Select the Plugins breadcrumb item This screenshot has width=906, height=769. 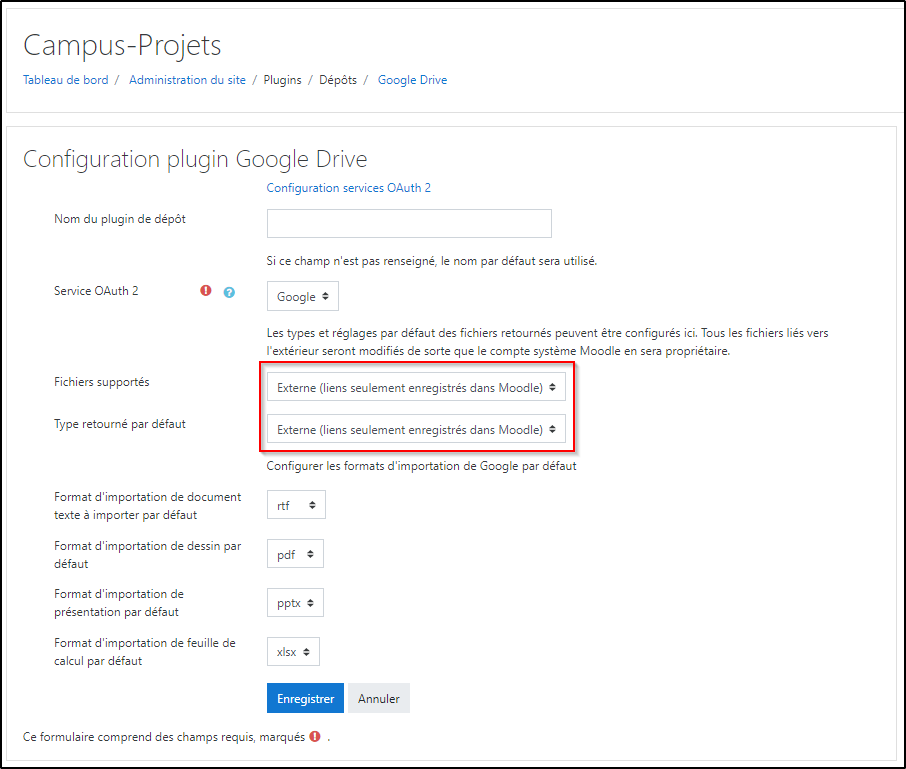[282, 80]
